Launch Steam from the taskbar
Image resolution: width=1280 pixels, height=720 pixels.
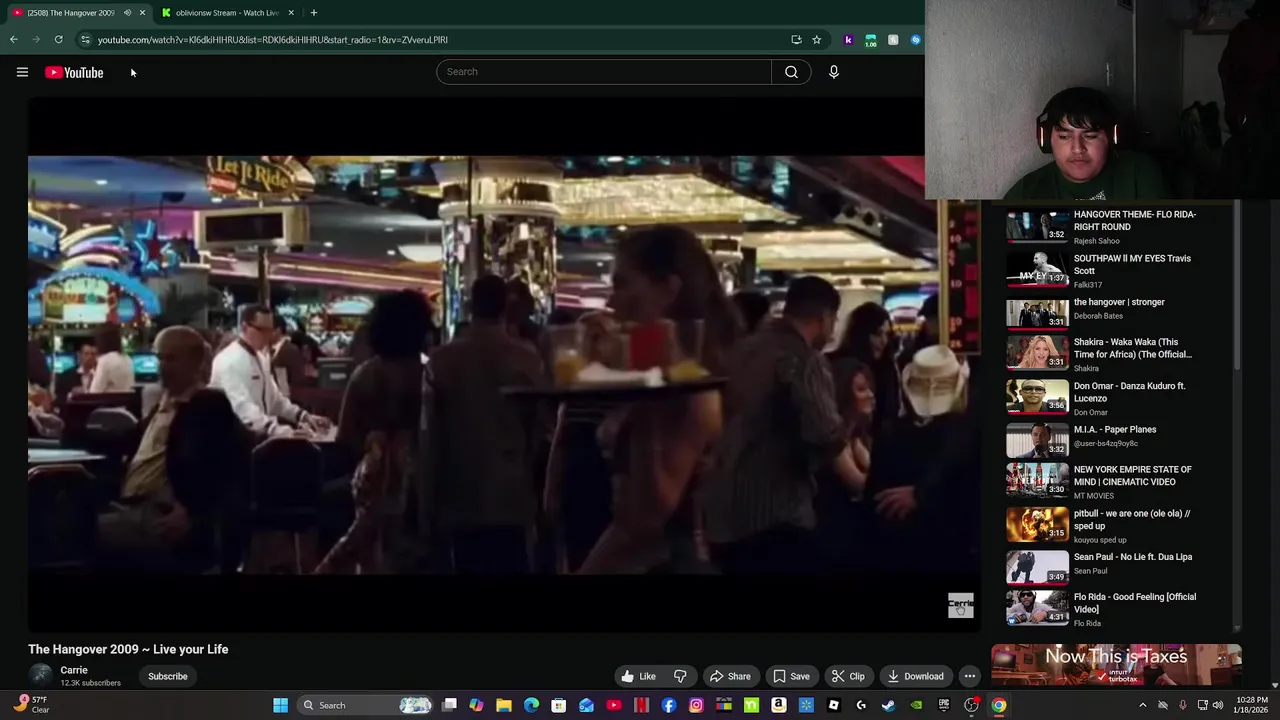[x=888, y=705]
